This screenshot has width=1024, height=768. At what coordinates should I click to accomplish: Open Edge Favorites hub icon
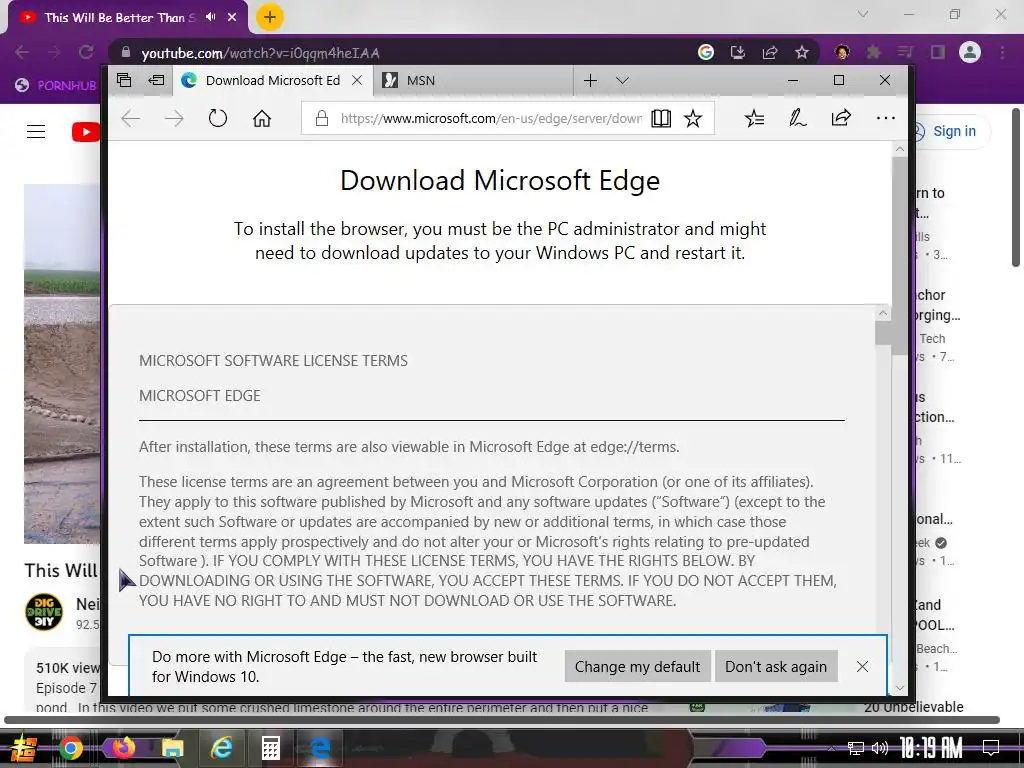click(x=754, y=118)
